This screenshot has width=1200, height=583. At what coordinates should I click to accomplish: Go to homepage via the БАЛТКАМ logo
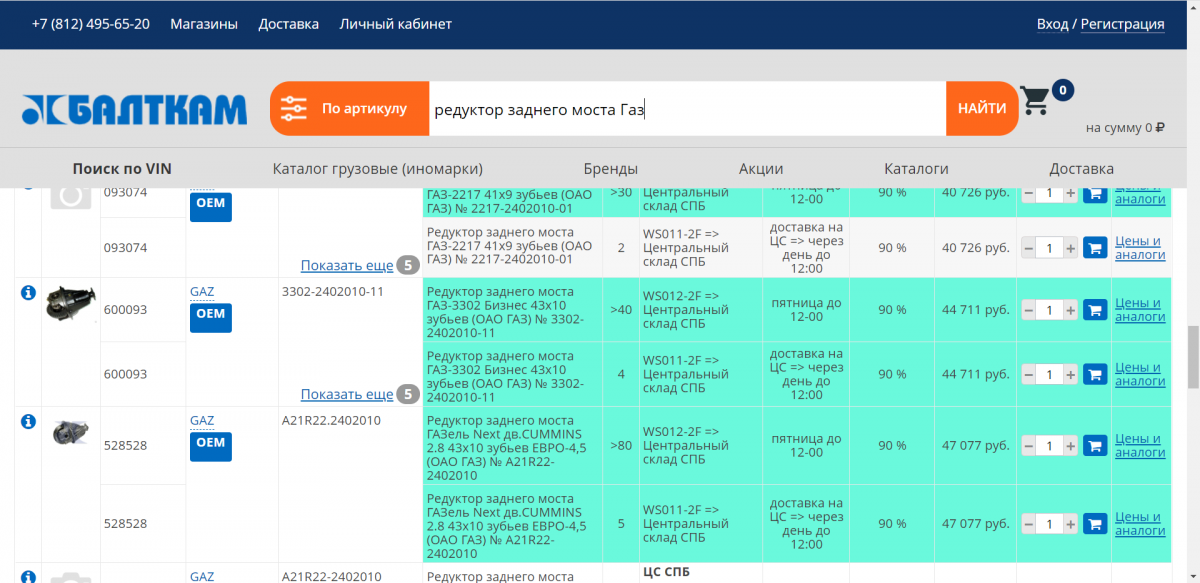point(135,110)
